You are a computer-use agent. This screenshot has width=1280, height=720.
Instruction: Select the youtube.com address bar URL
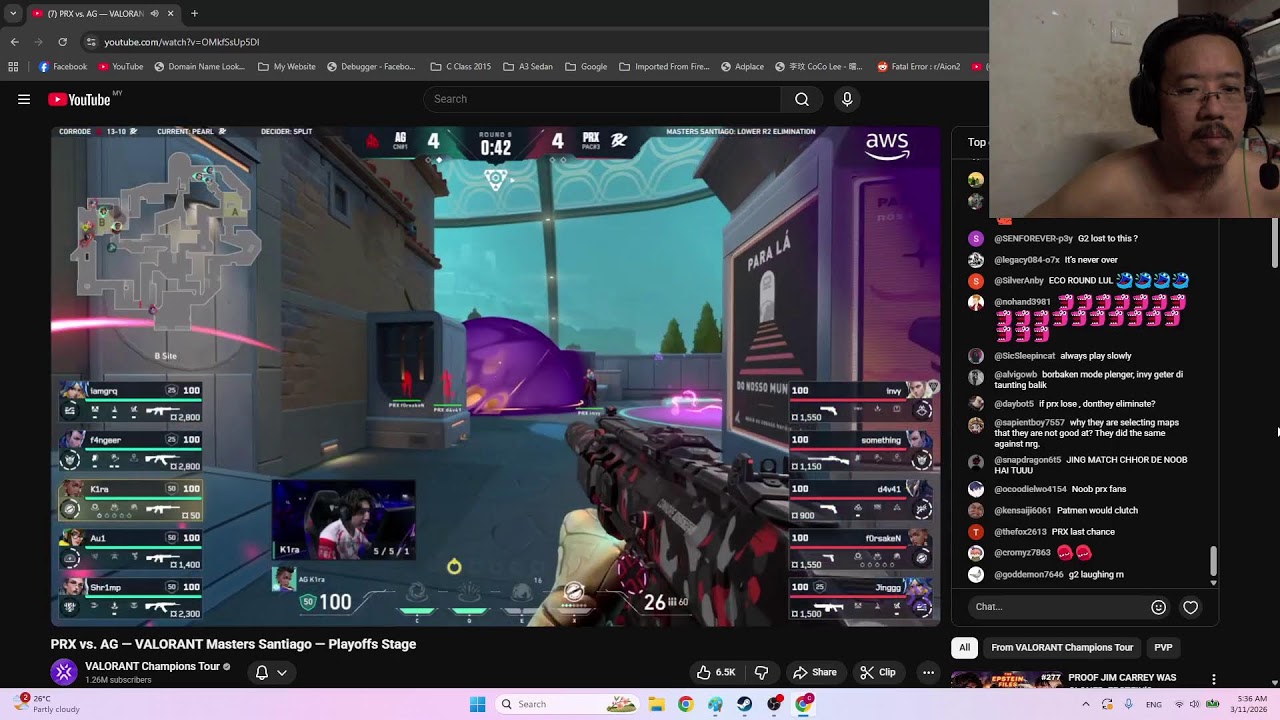pyautogui.click(x=181, y=42)
